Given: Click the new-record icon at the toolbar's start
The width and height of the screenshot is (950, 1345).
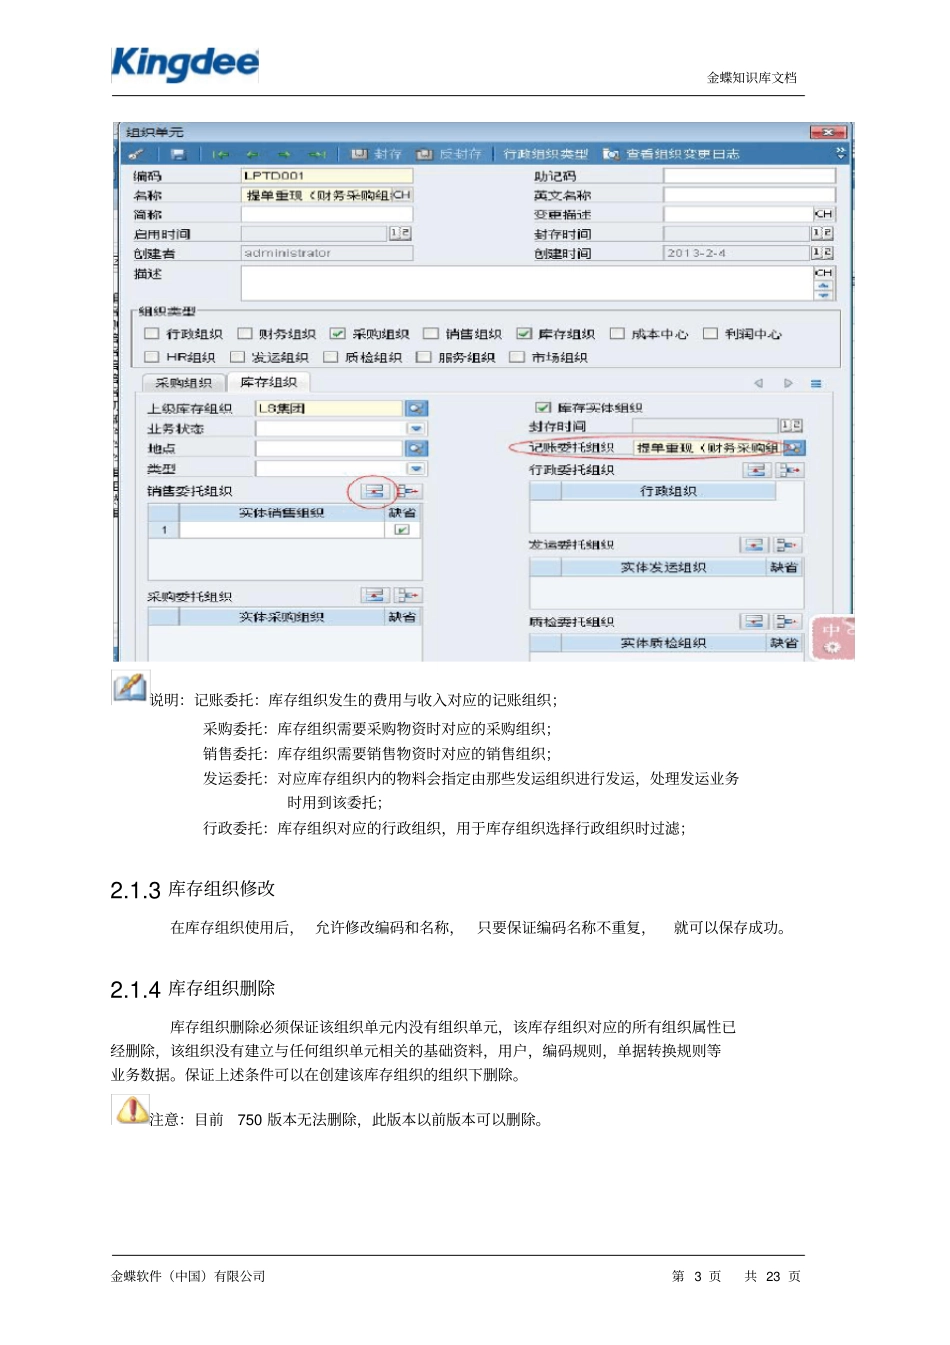Looking at the screenshot, I should click(x=136, y=154).
